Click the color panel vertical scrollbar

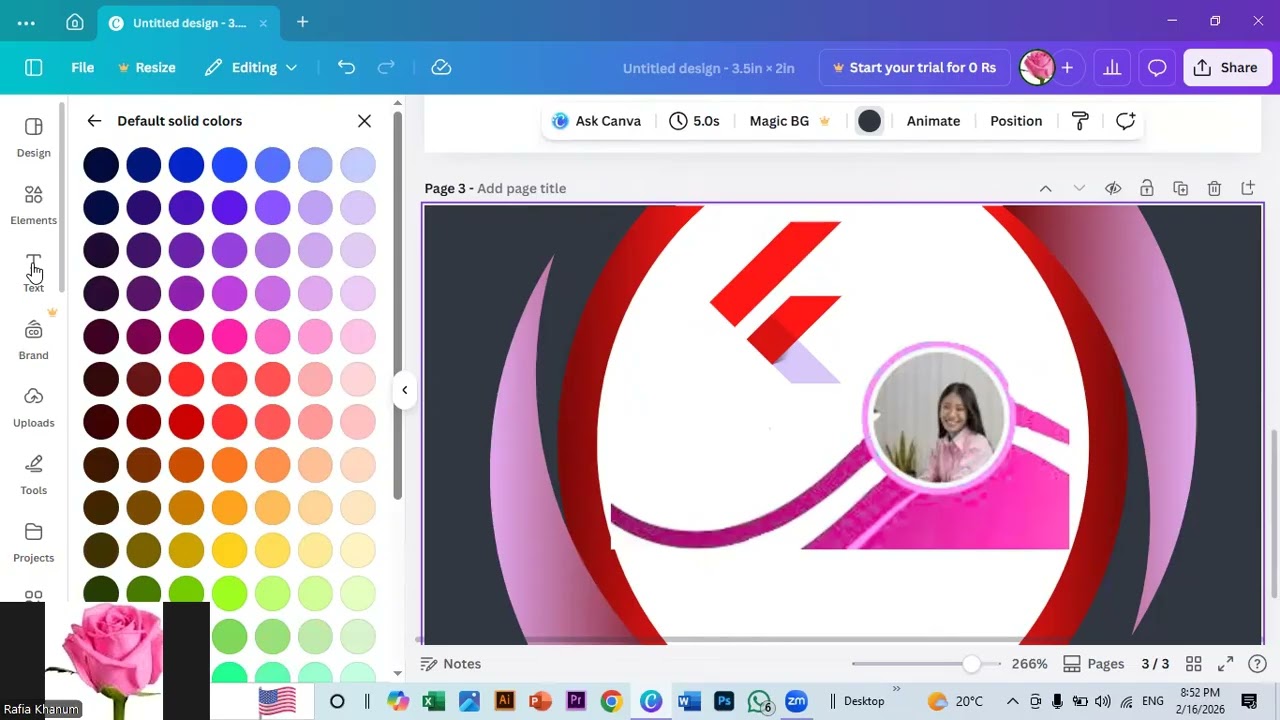pos(397,305)
